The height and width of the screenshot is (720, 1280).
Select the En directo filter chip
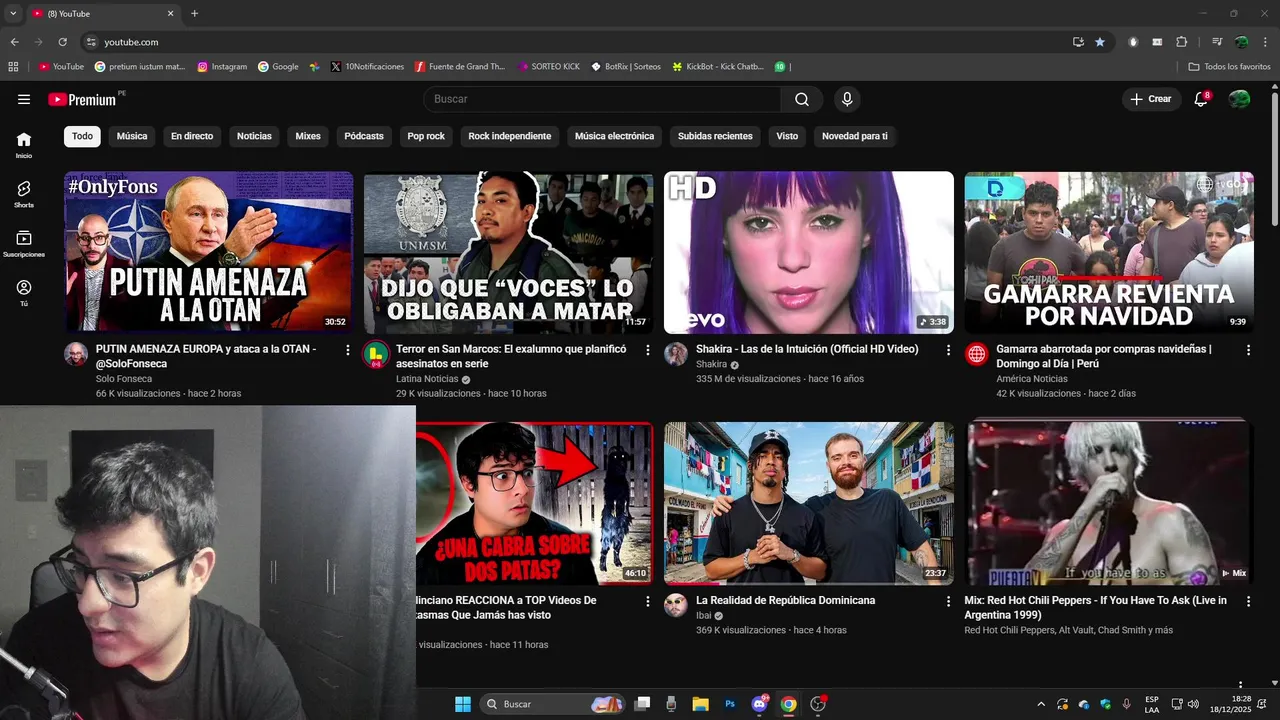pyautogui.click(x=192, y=136)
